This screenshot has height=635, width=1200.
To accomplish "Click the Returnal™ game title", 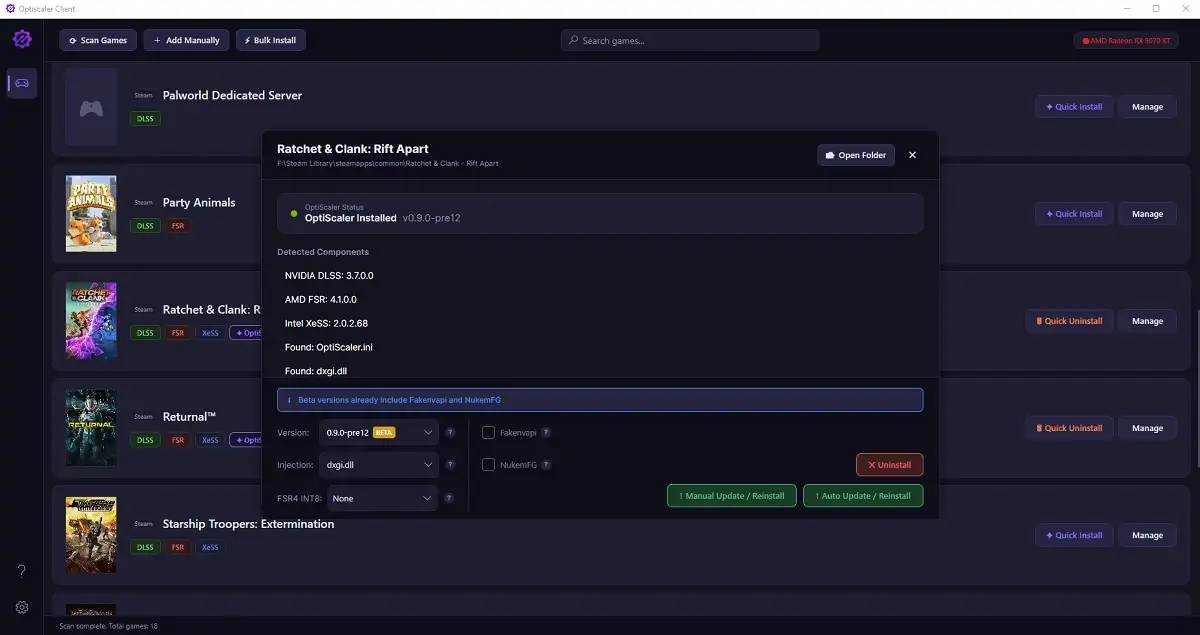I will tap(190, 416).
